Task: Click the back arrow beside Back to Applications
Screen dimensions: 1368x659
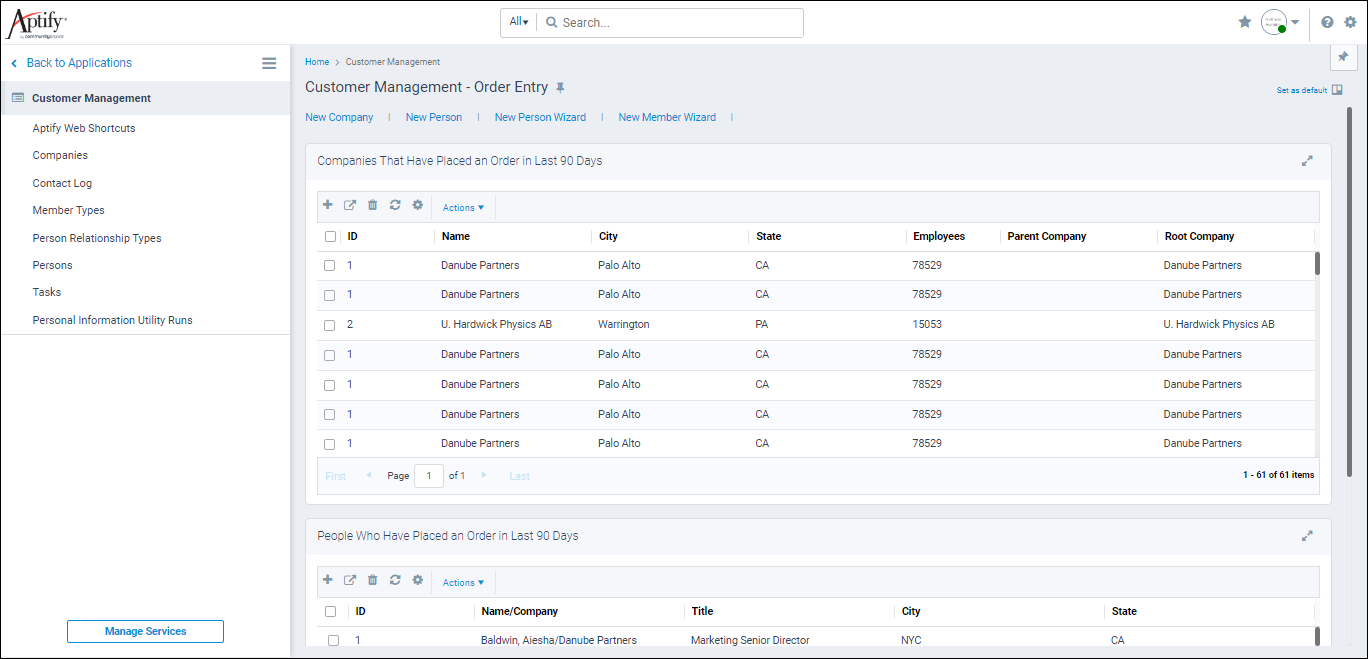Action: 14,63
